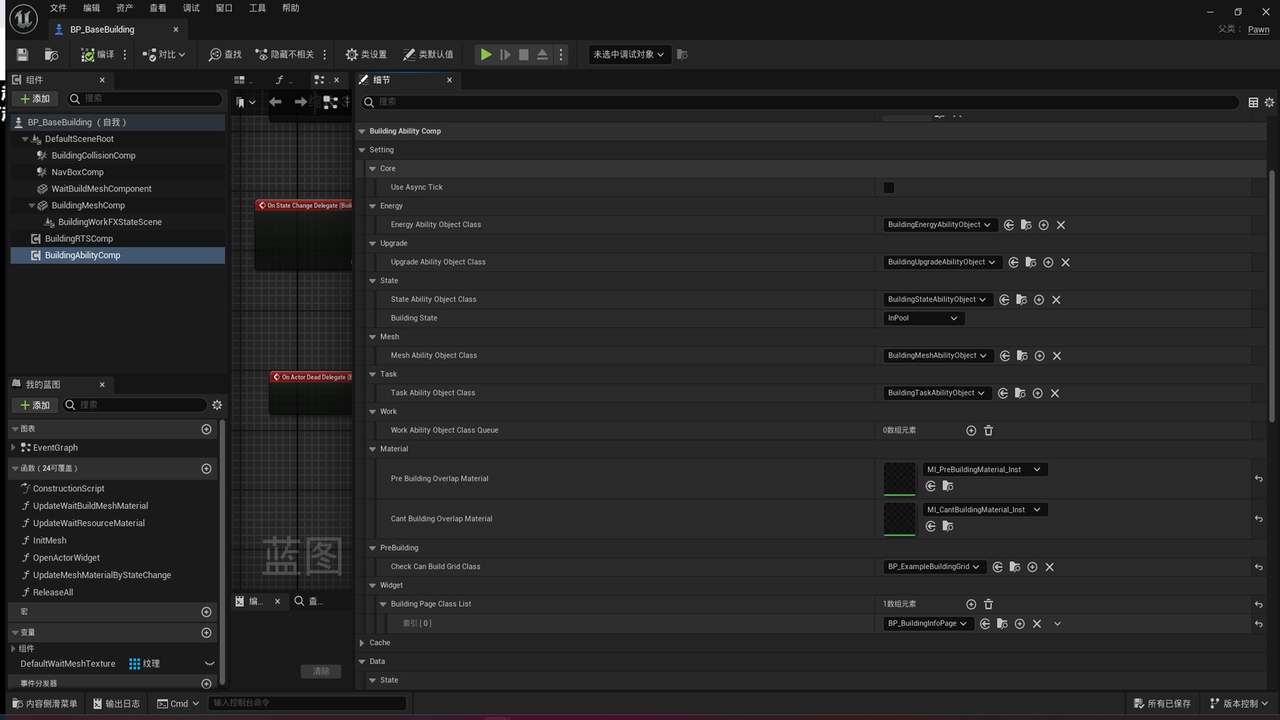Click the eject icon in the play controls
The height and width of the screenshot is (720, 1280).
point(542,55)
